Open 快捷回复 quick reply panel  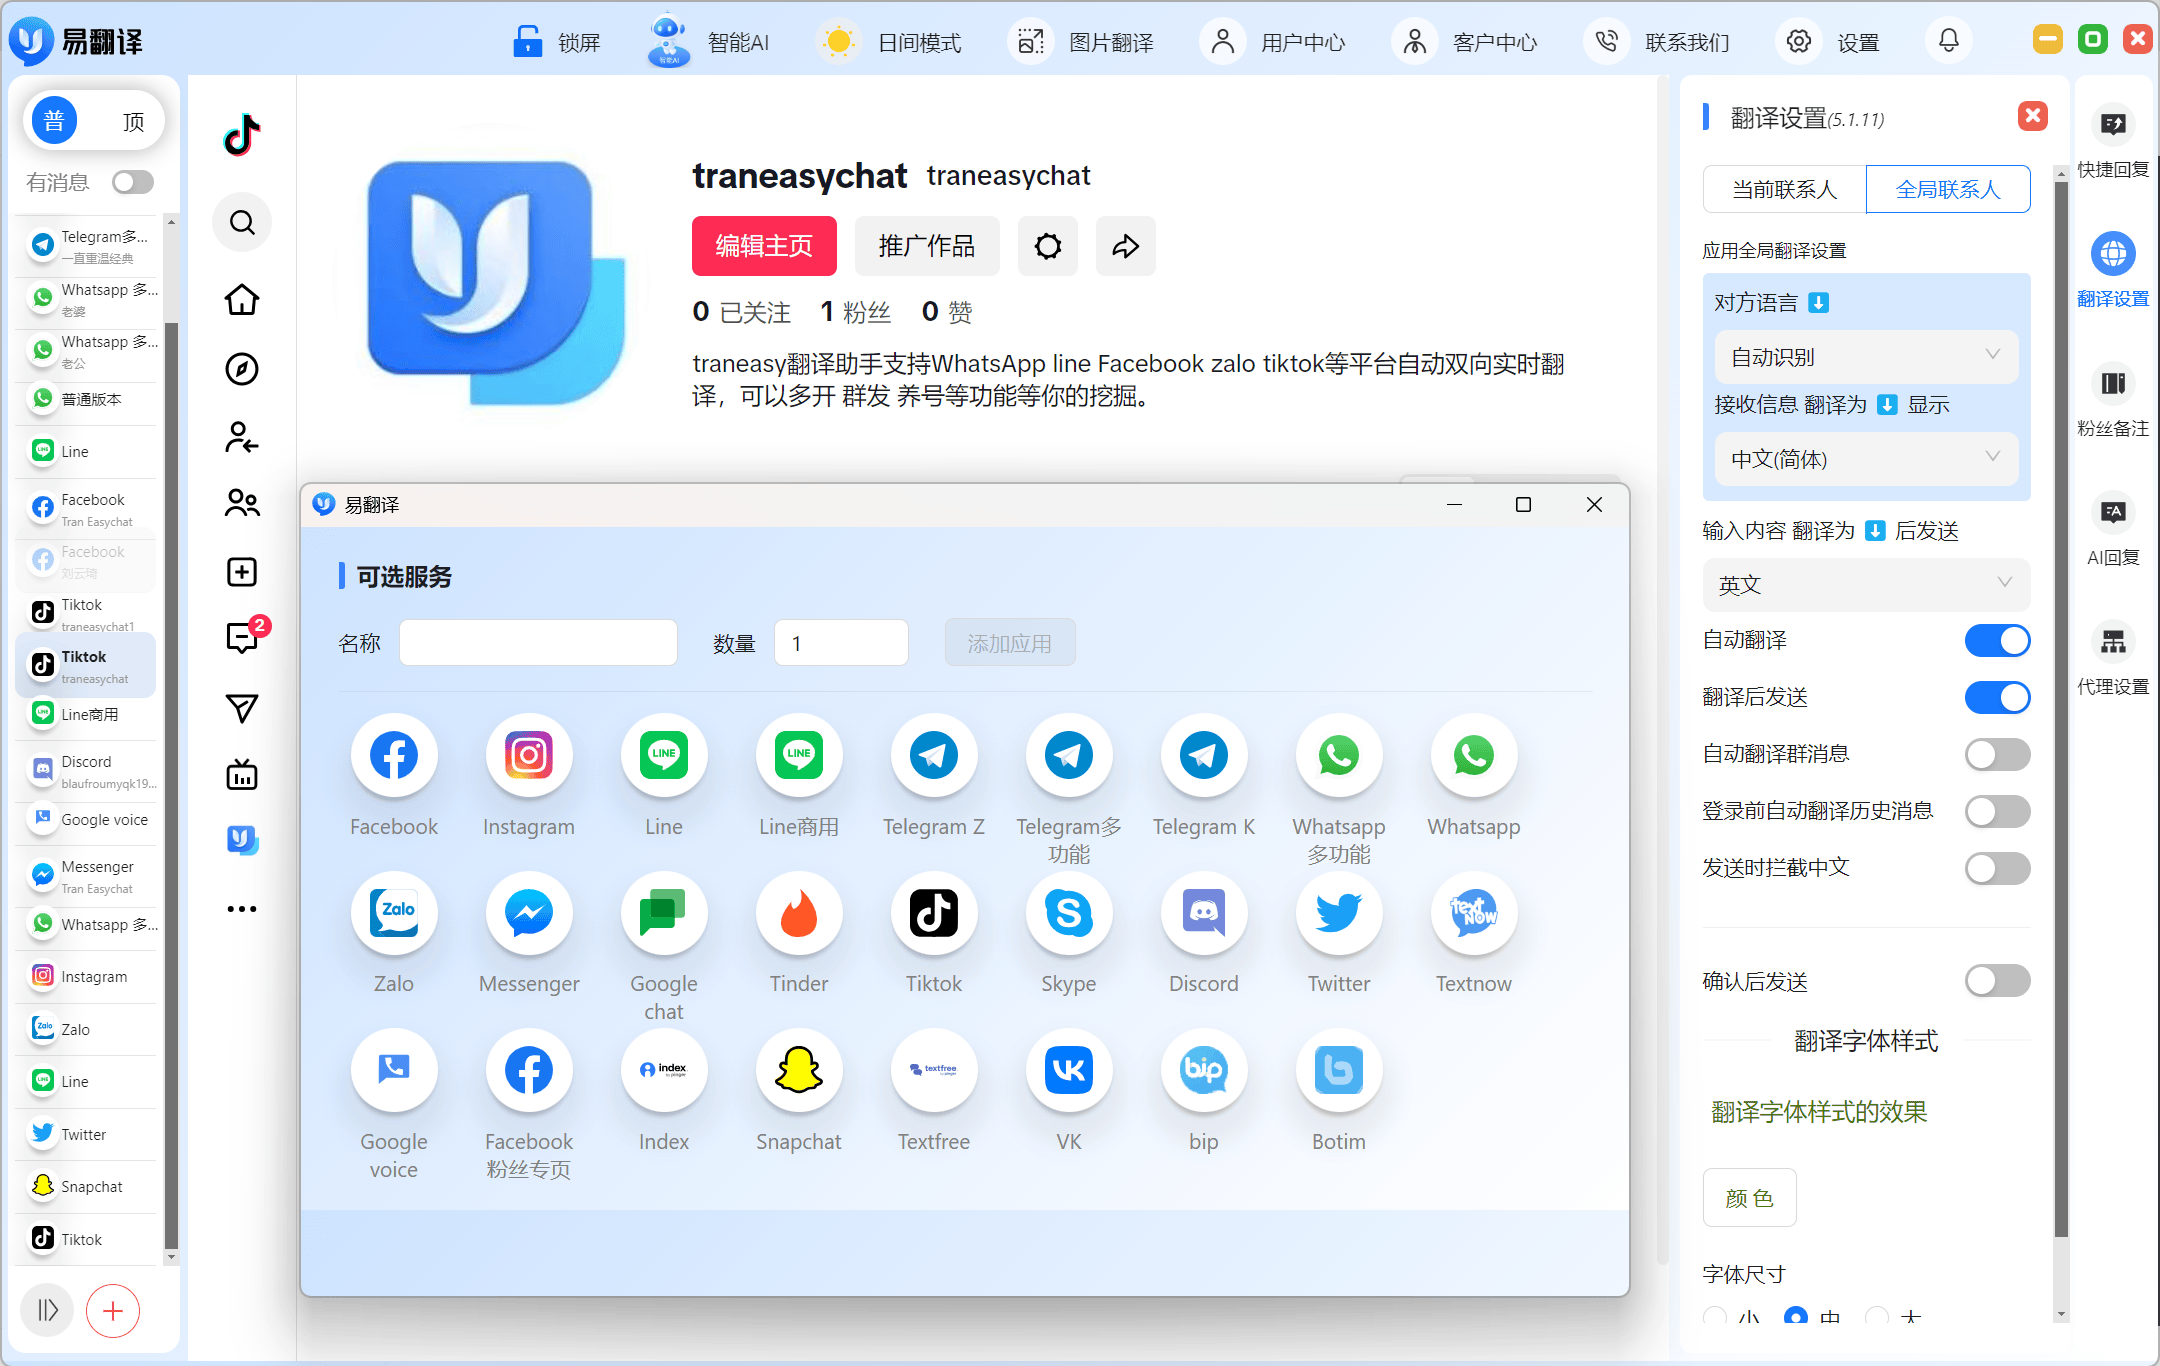click(2113, 124)
